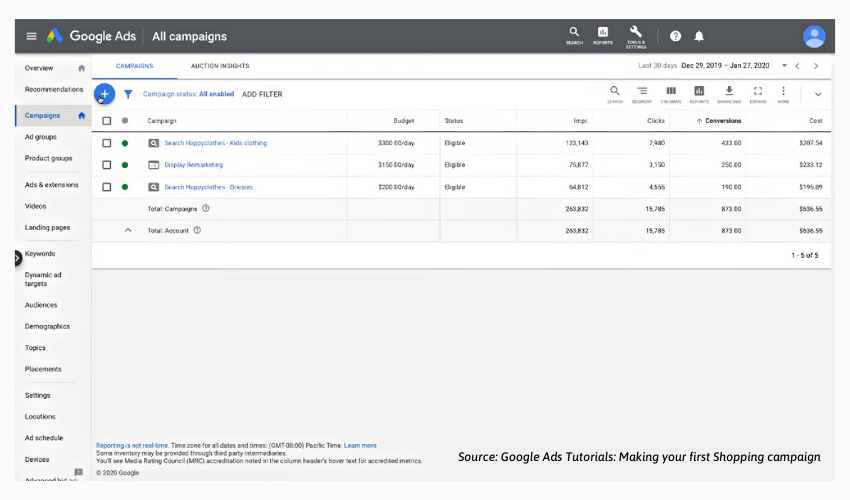Viewport: 850px width, 500px height.
Task: Toggle the select-all campaigns checkbox
Action: click(x=107, y=121)
